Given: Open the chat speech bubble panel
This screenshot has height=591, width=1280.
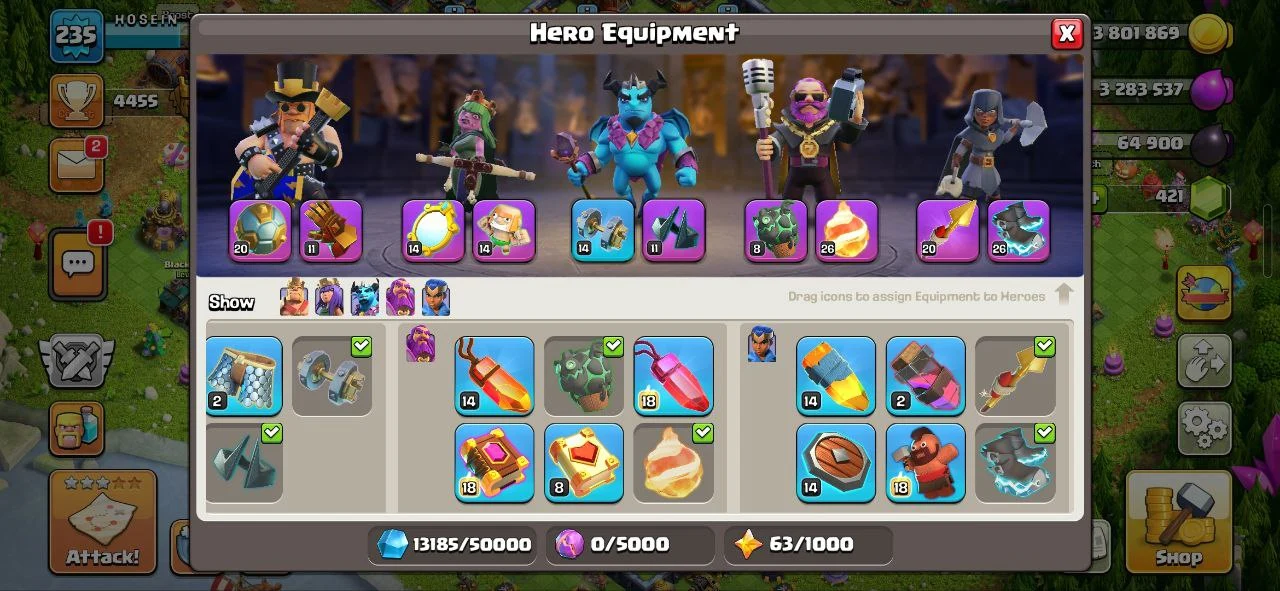Looking at the screenshot, I should tap(78, 264).
